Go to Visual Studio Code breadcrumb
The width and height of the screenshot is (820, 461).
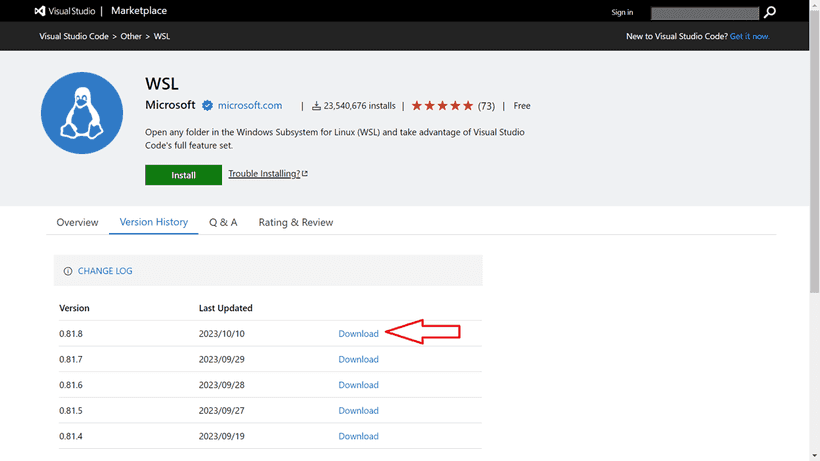pos(74,36)
